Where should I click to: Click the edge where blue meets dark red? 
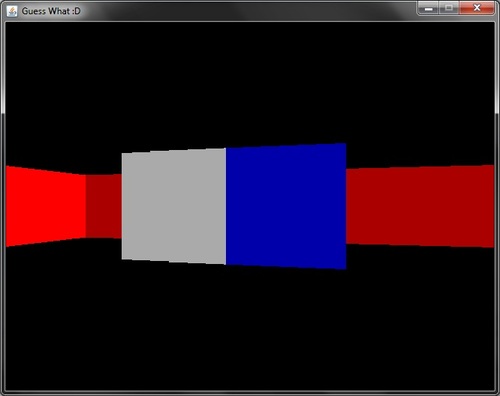(x=346, y=206)
